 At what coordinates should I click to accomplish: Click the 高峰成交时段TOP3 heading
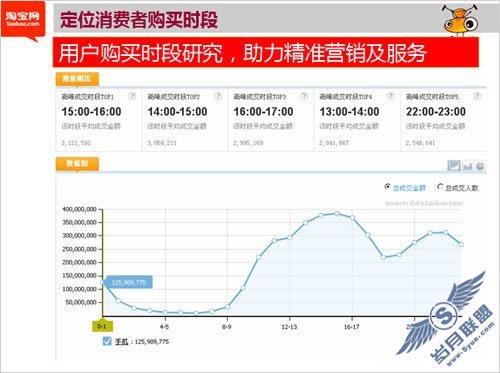(x=260, y=97)
